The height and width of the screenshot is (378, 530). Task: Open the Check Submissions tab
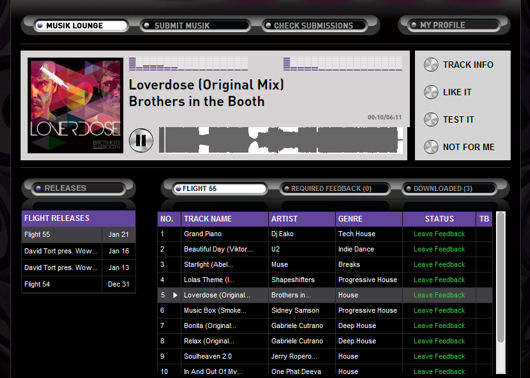[x=314, y=26]
